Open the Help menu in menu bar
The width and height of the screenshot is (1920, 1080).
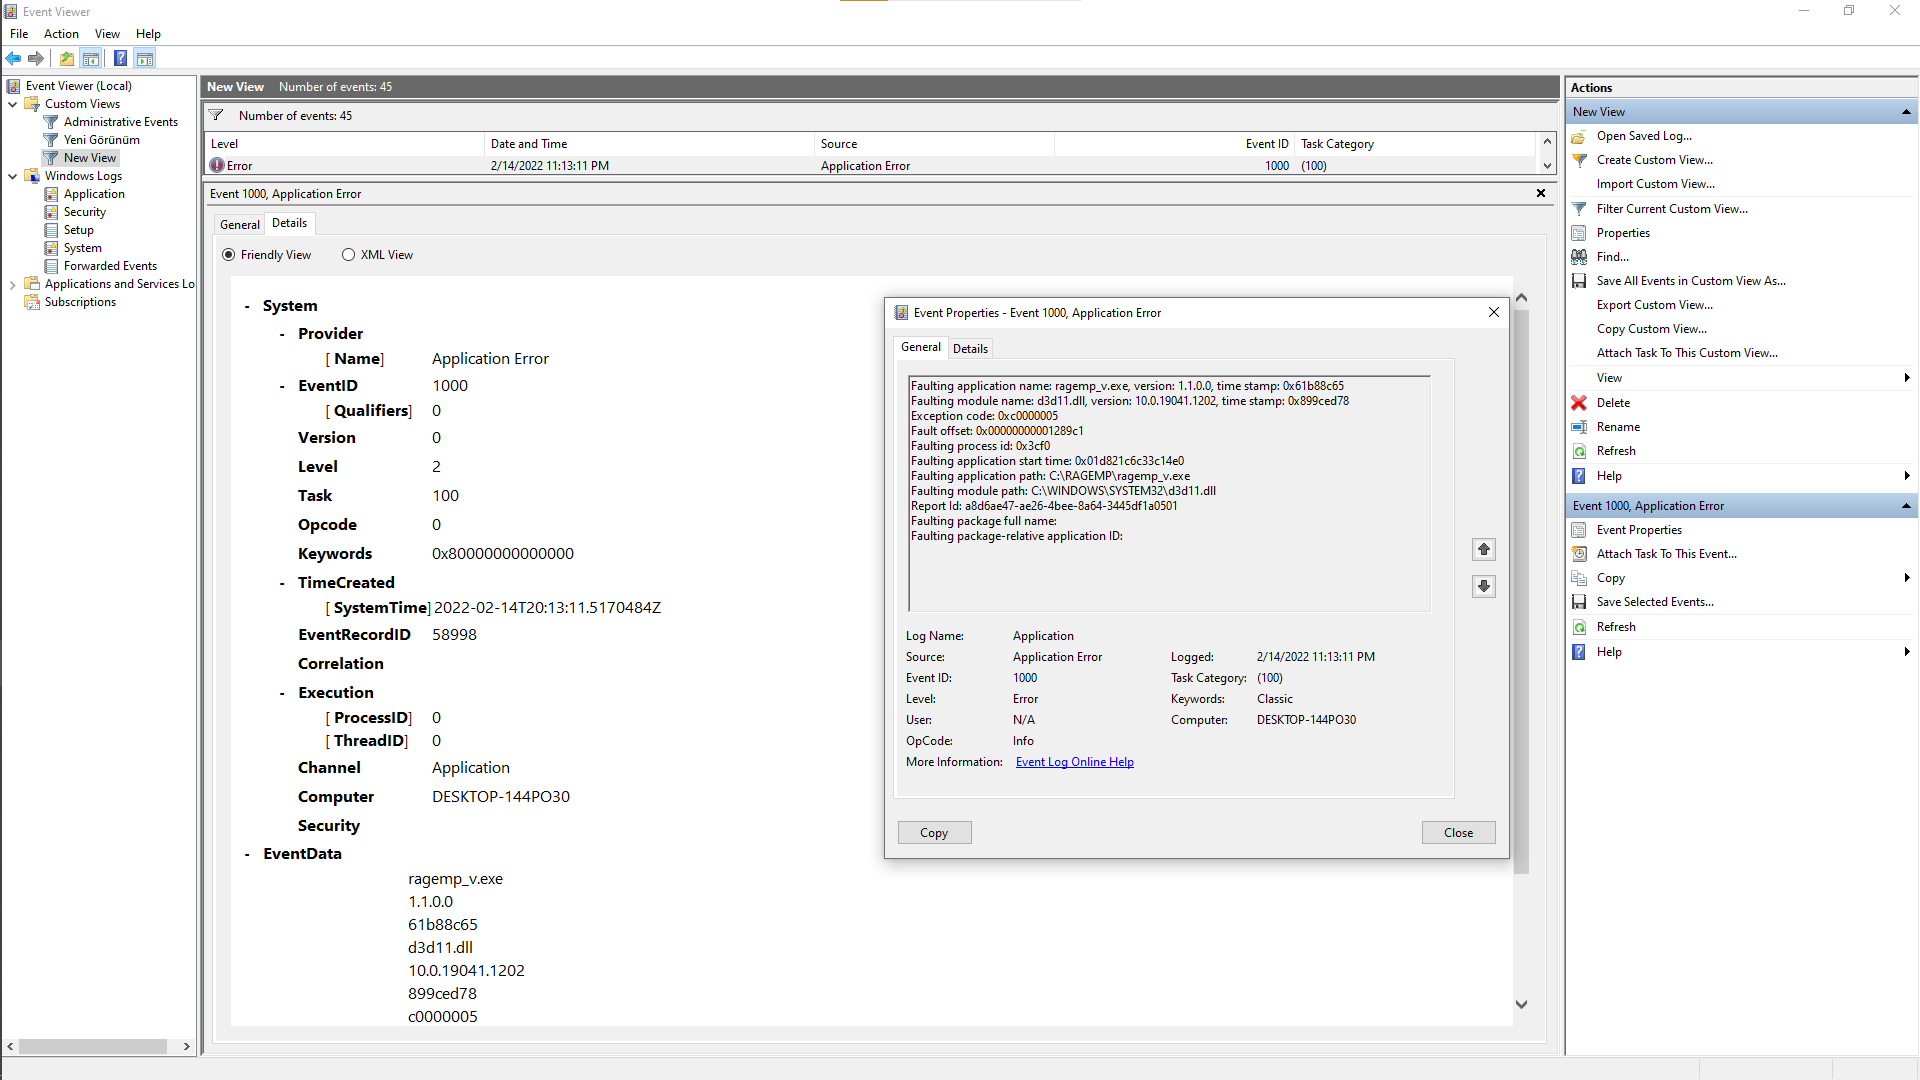coord(148,34)
